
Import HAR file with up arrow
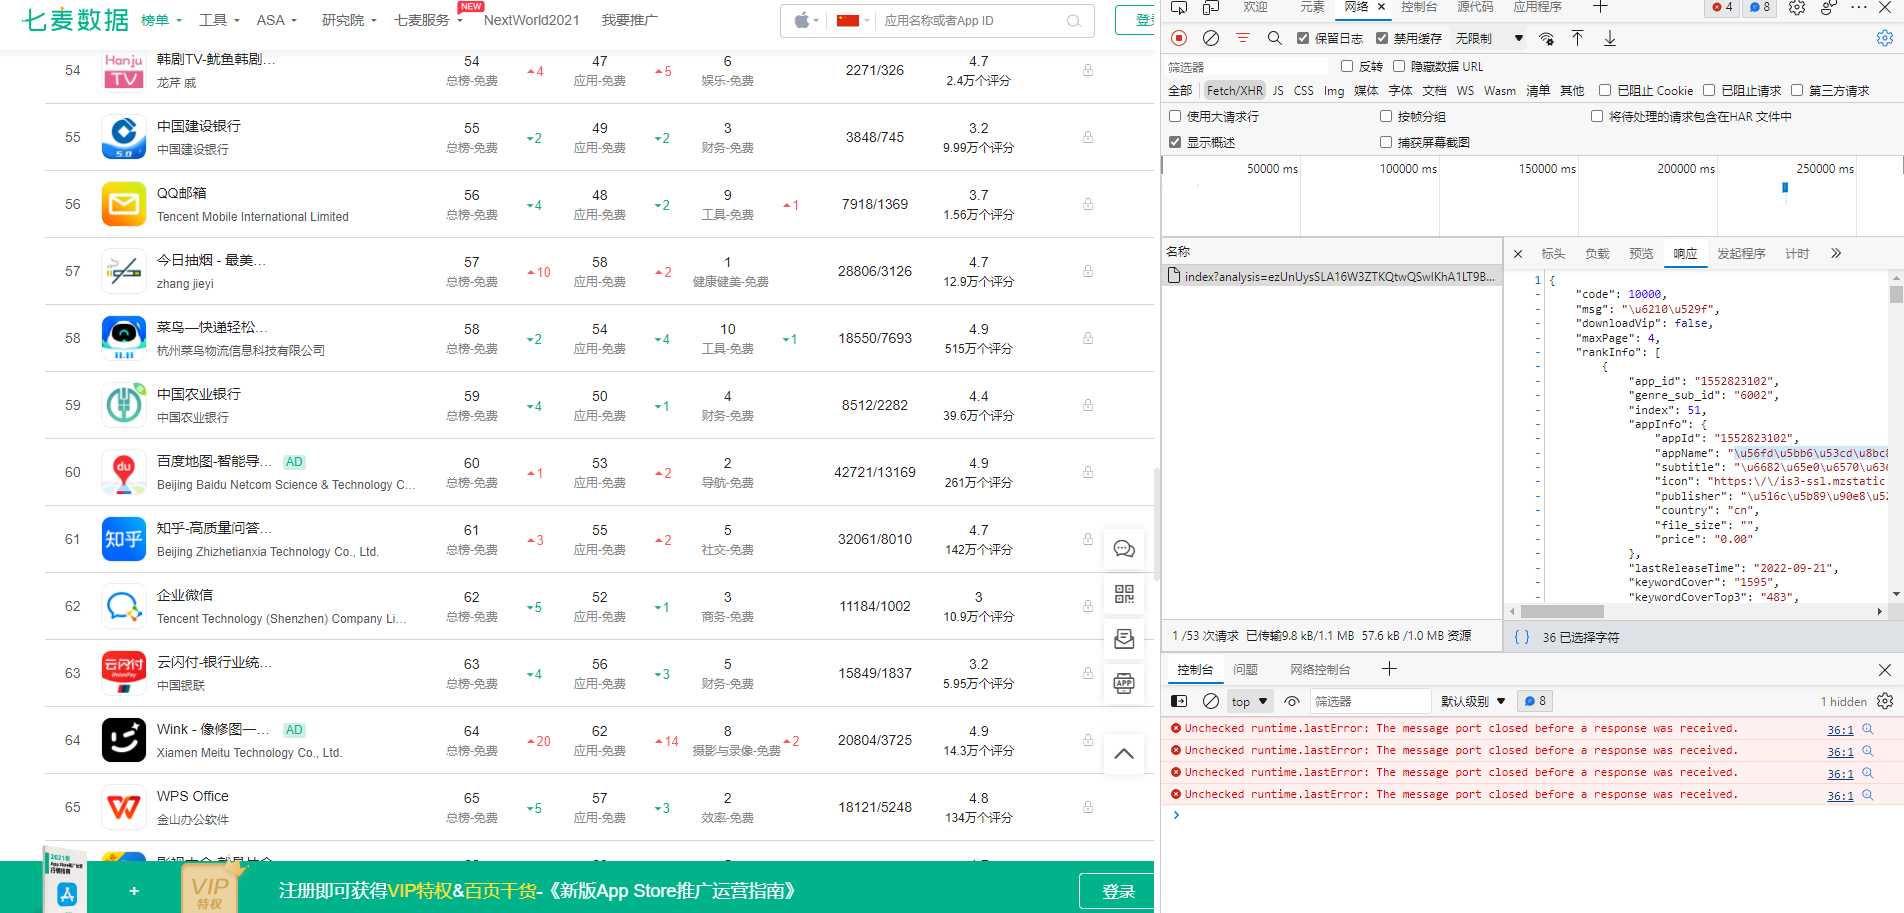coord(1577,38)
